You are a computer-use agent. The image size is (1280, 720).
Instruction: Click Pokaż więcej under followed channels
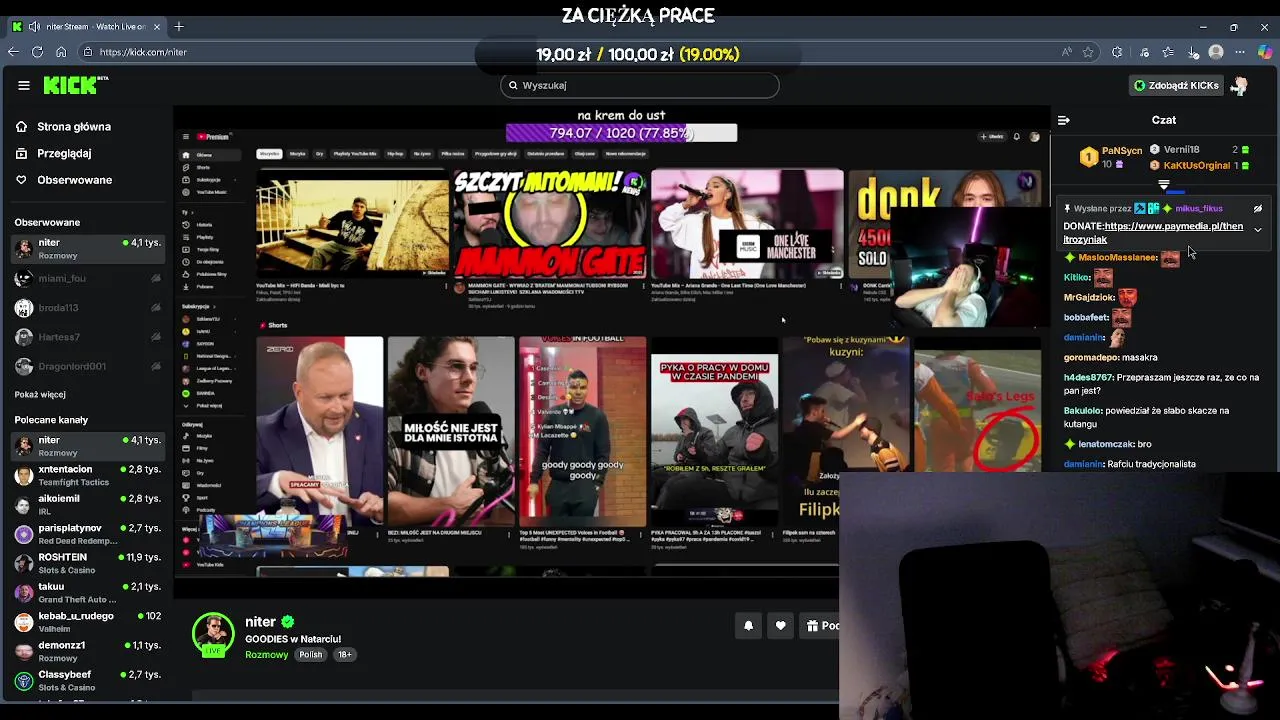40,394
